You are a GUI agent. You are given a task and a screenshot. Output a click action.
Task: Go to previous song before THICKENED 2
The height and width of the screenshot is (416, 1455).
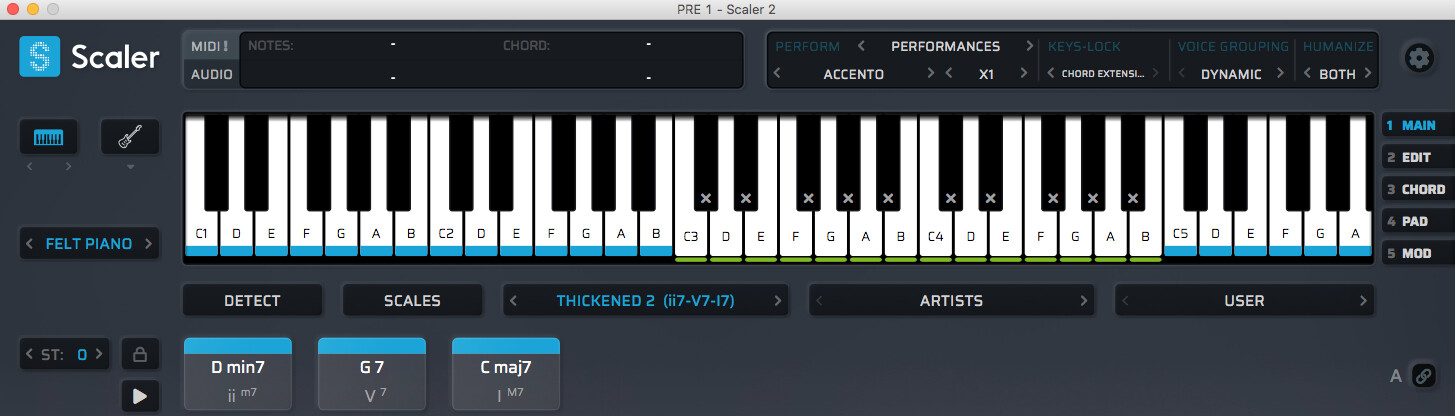click(515, 300)
